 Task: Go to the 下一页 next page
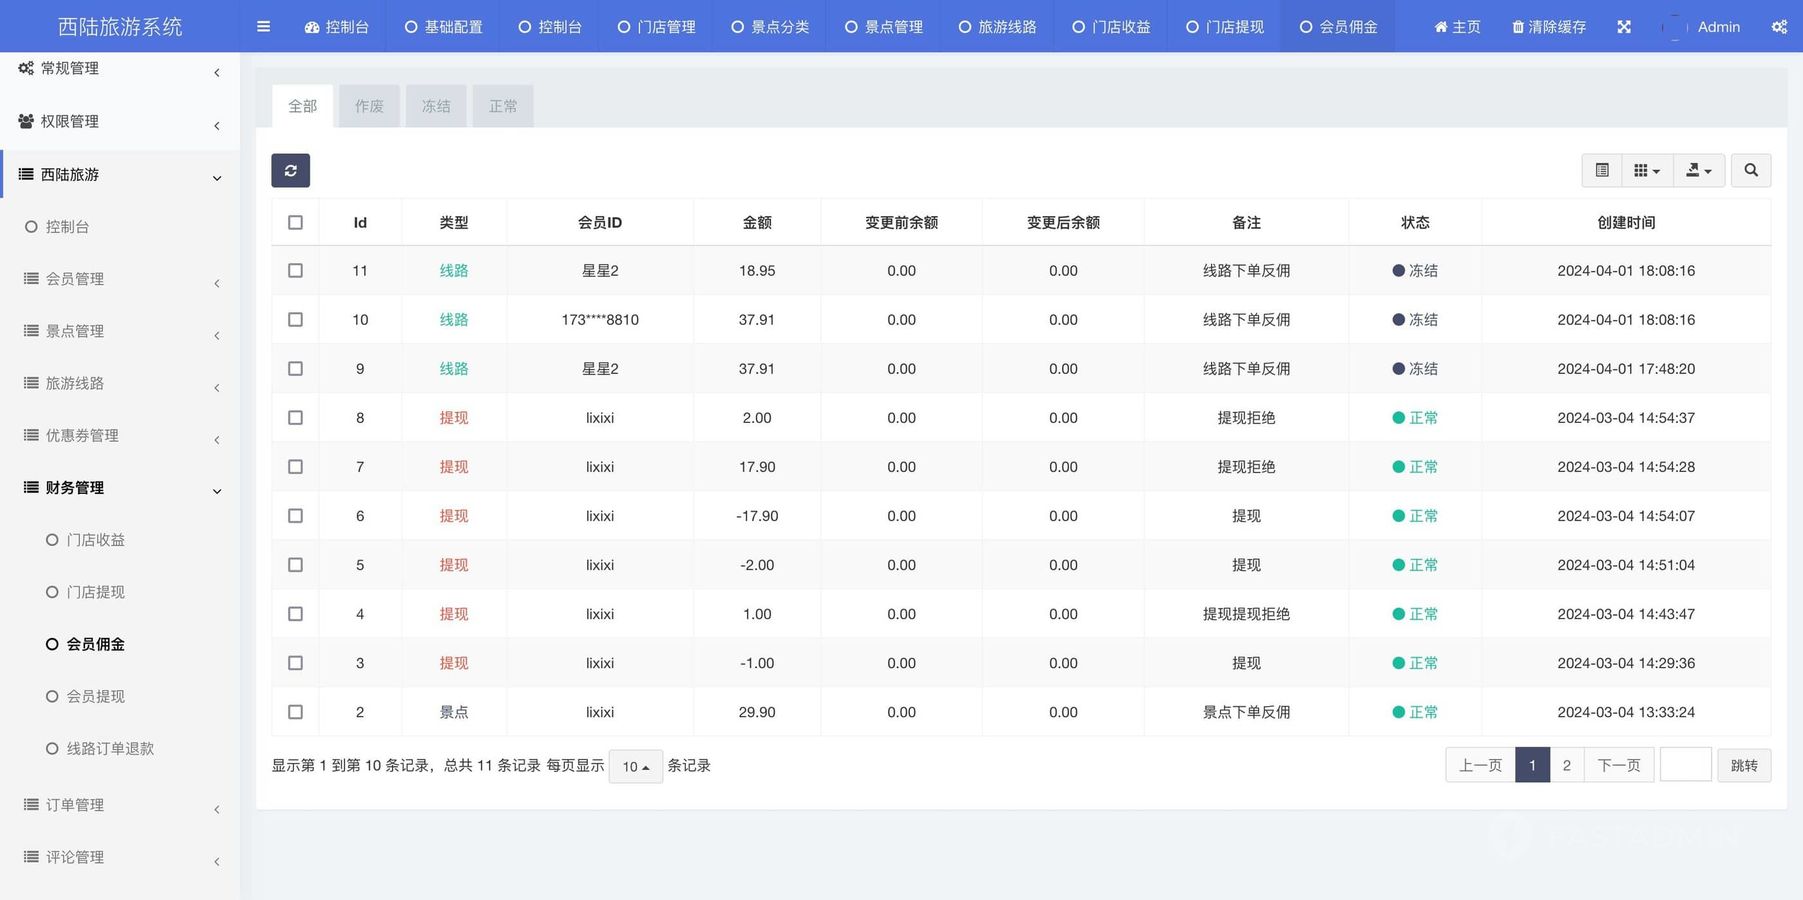[x=1618, y=766]
